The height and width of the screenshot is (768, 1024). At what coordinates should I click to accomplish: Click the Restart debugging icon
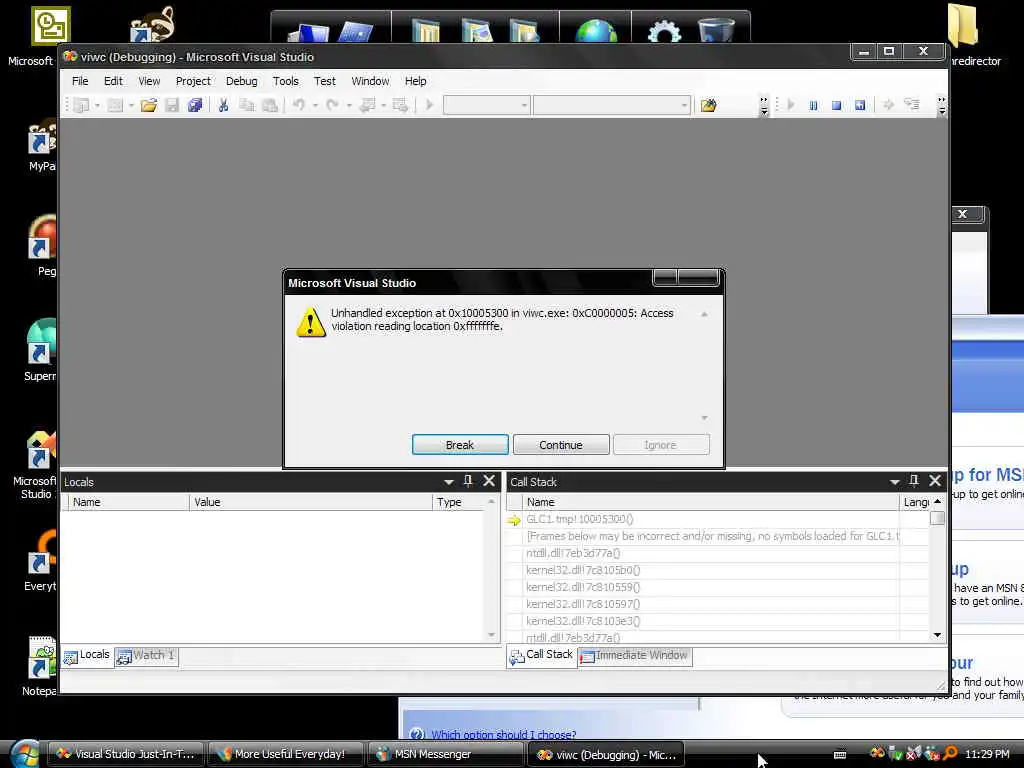pos(860,105)
